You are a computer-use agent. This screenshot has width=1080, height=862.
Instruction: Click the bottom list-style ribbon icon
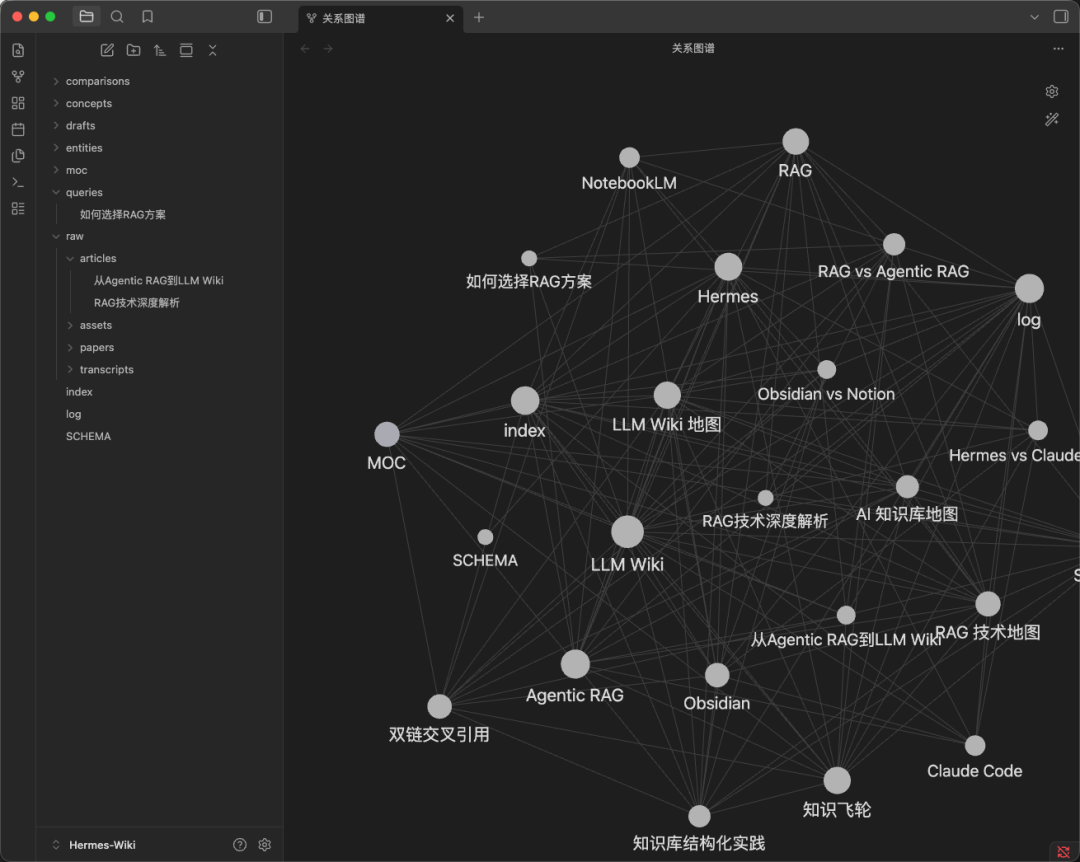click(19, 208)
